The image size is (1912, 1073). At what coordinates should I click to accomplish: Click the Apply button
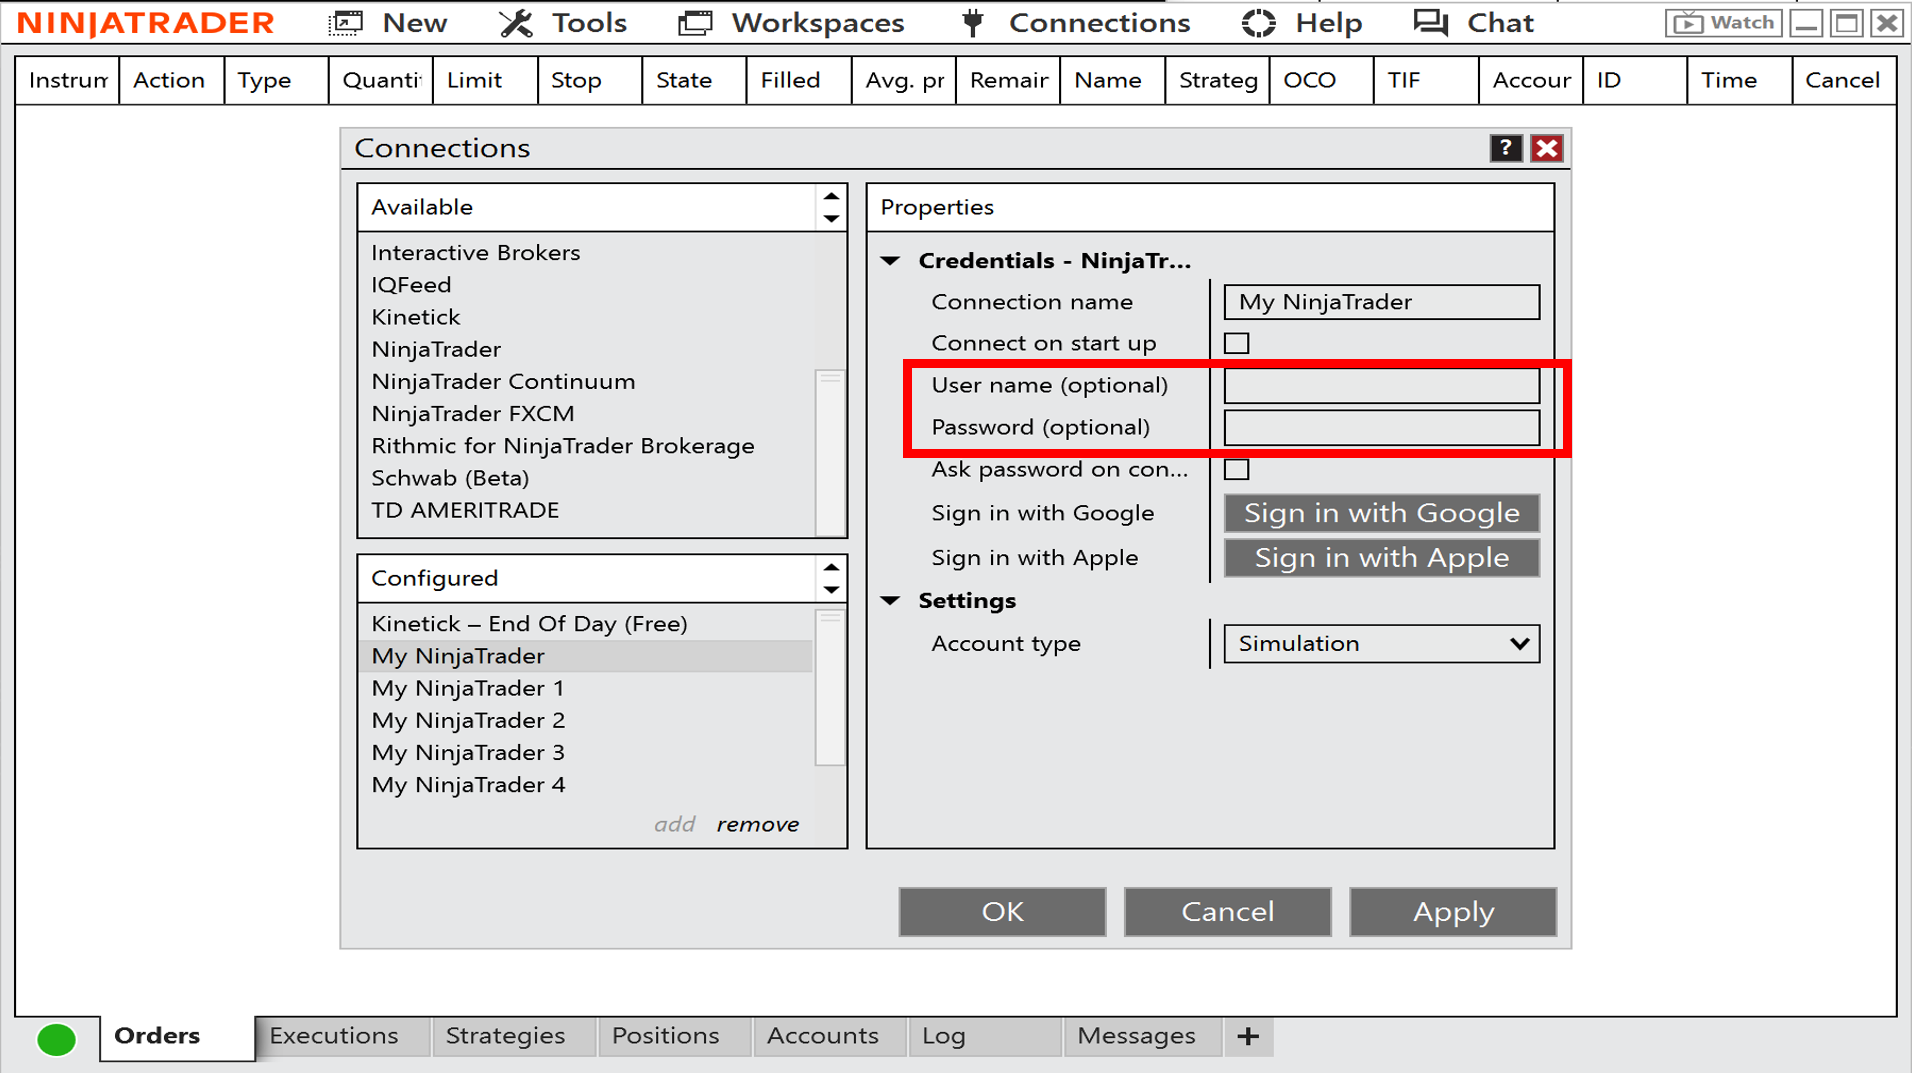pos(1453,911)
